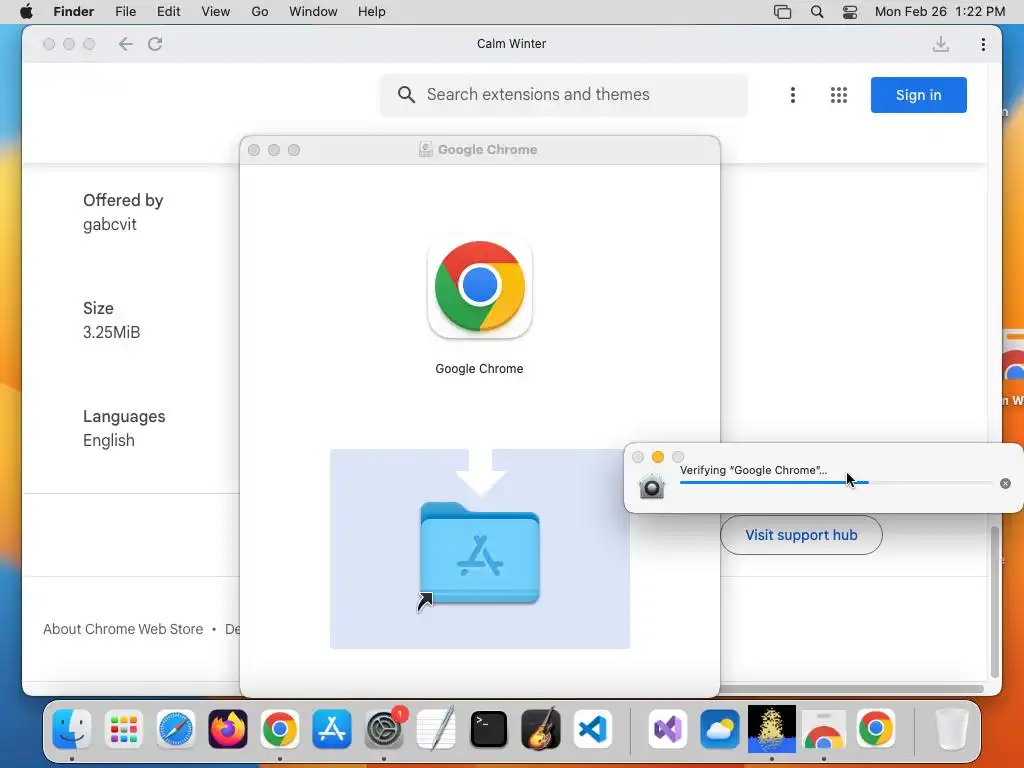
Task: Open the Help menu
Action: 372,12
